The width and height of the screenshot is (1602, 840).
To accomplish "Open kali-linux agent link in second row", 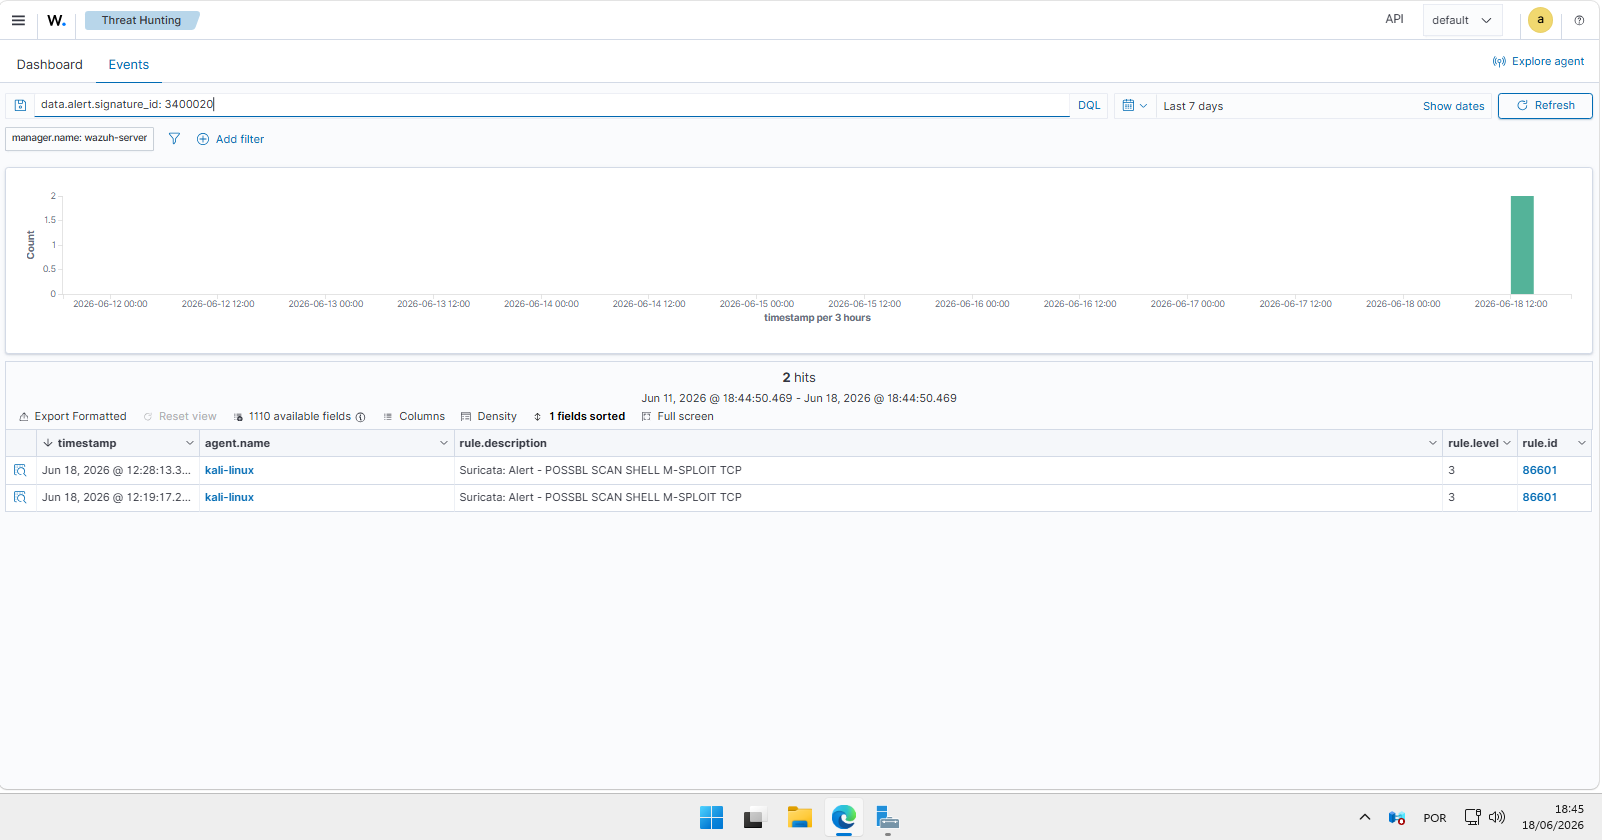I will (x=229, y=497).
